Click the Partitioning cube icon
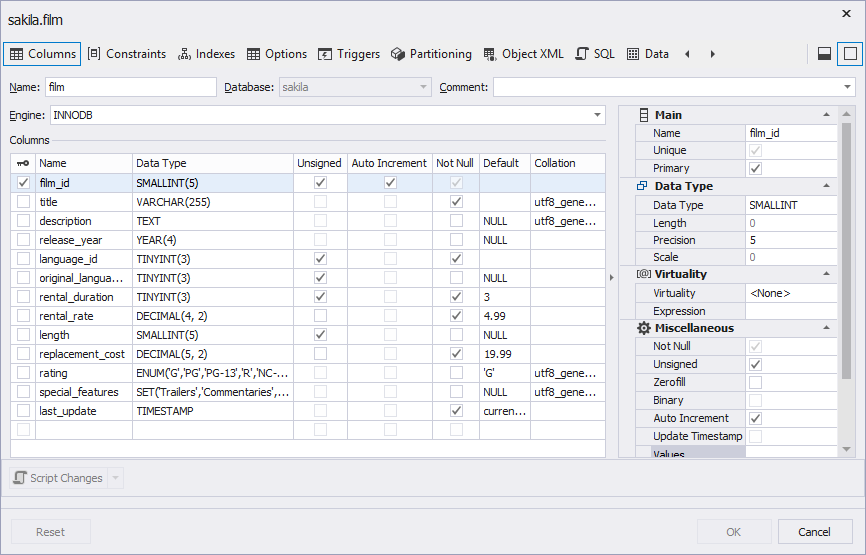The width and height of the screenshot is (866, 555). (398, 54)
